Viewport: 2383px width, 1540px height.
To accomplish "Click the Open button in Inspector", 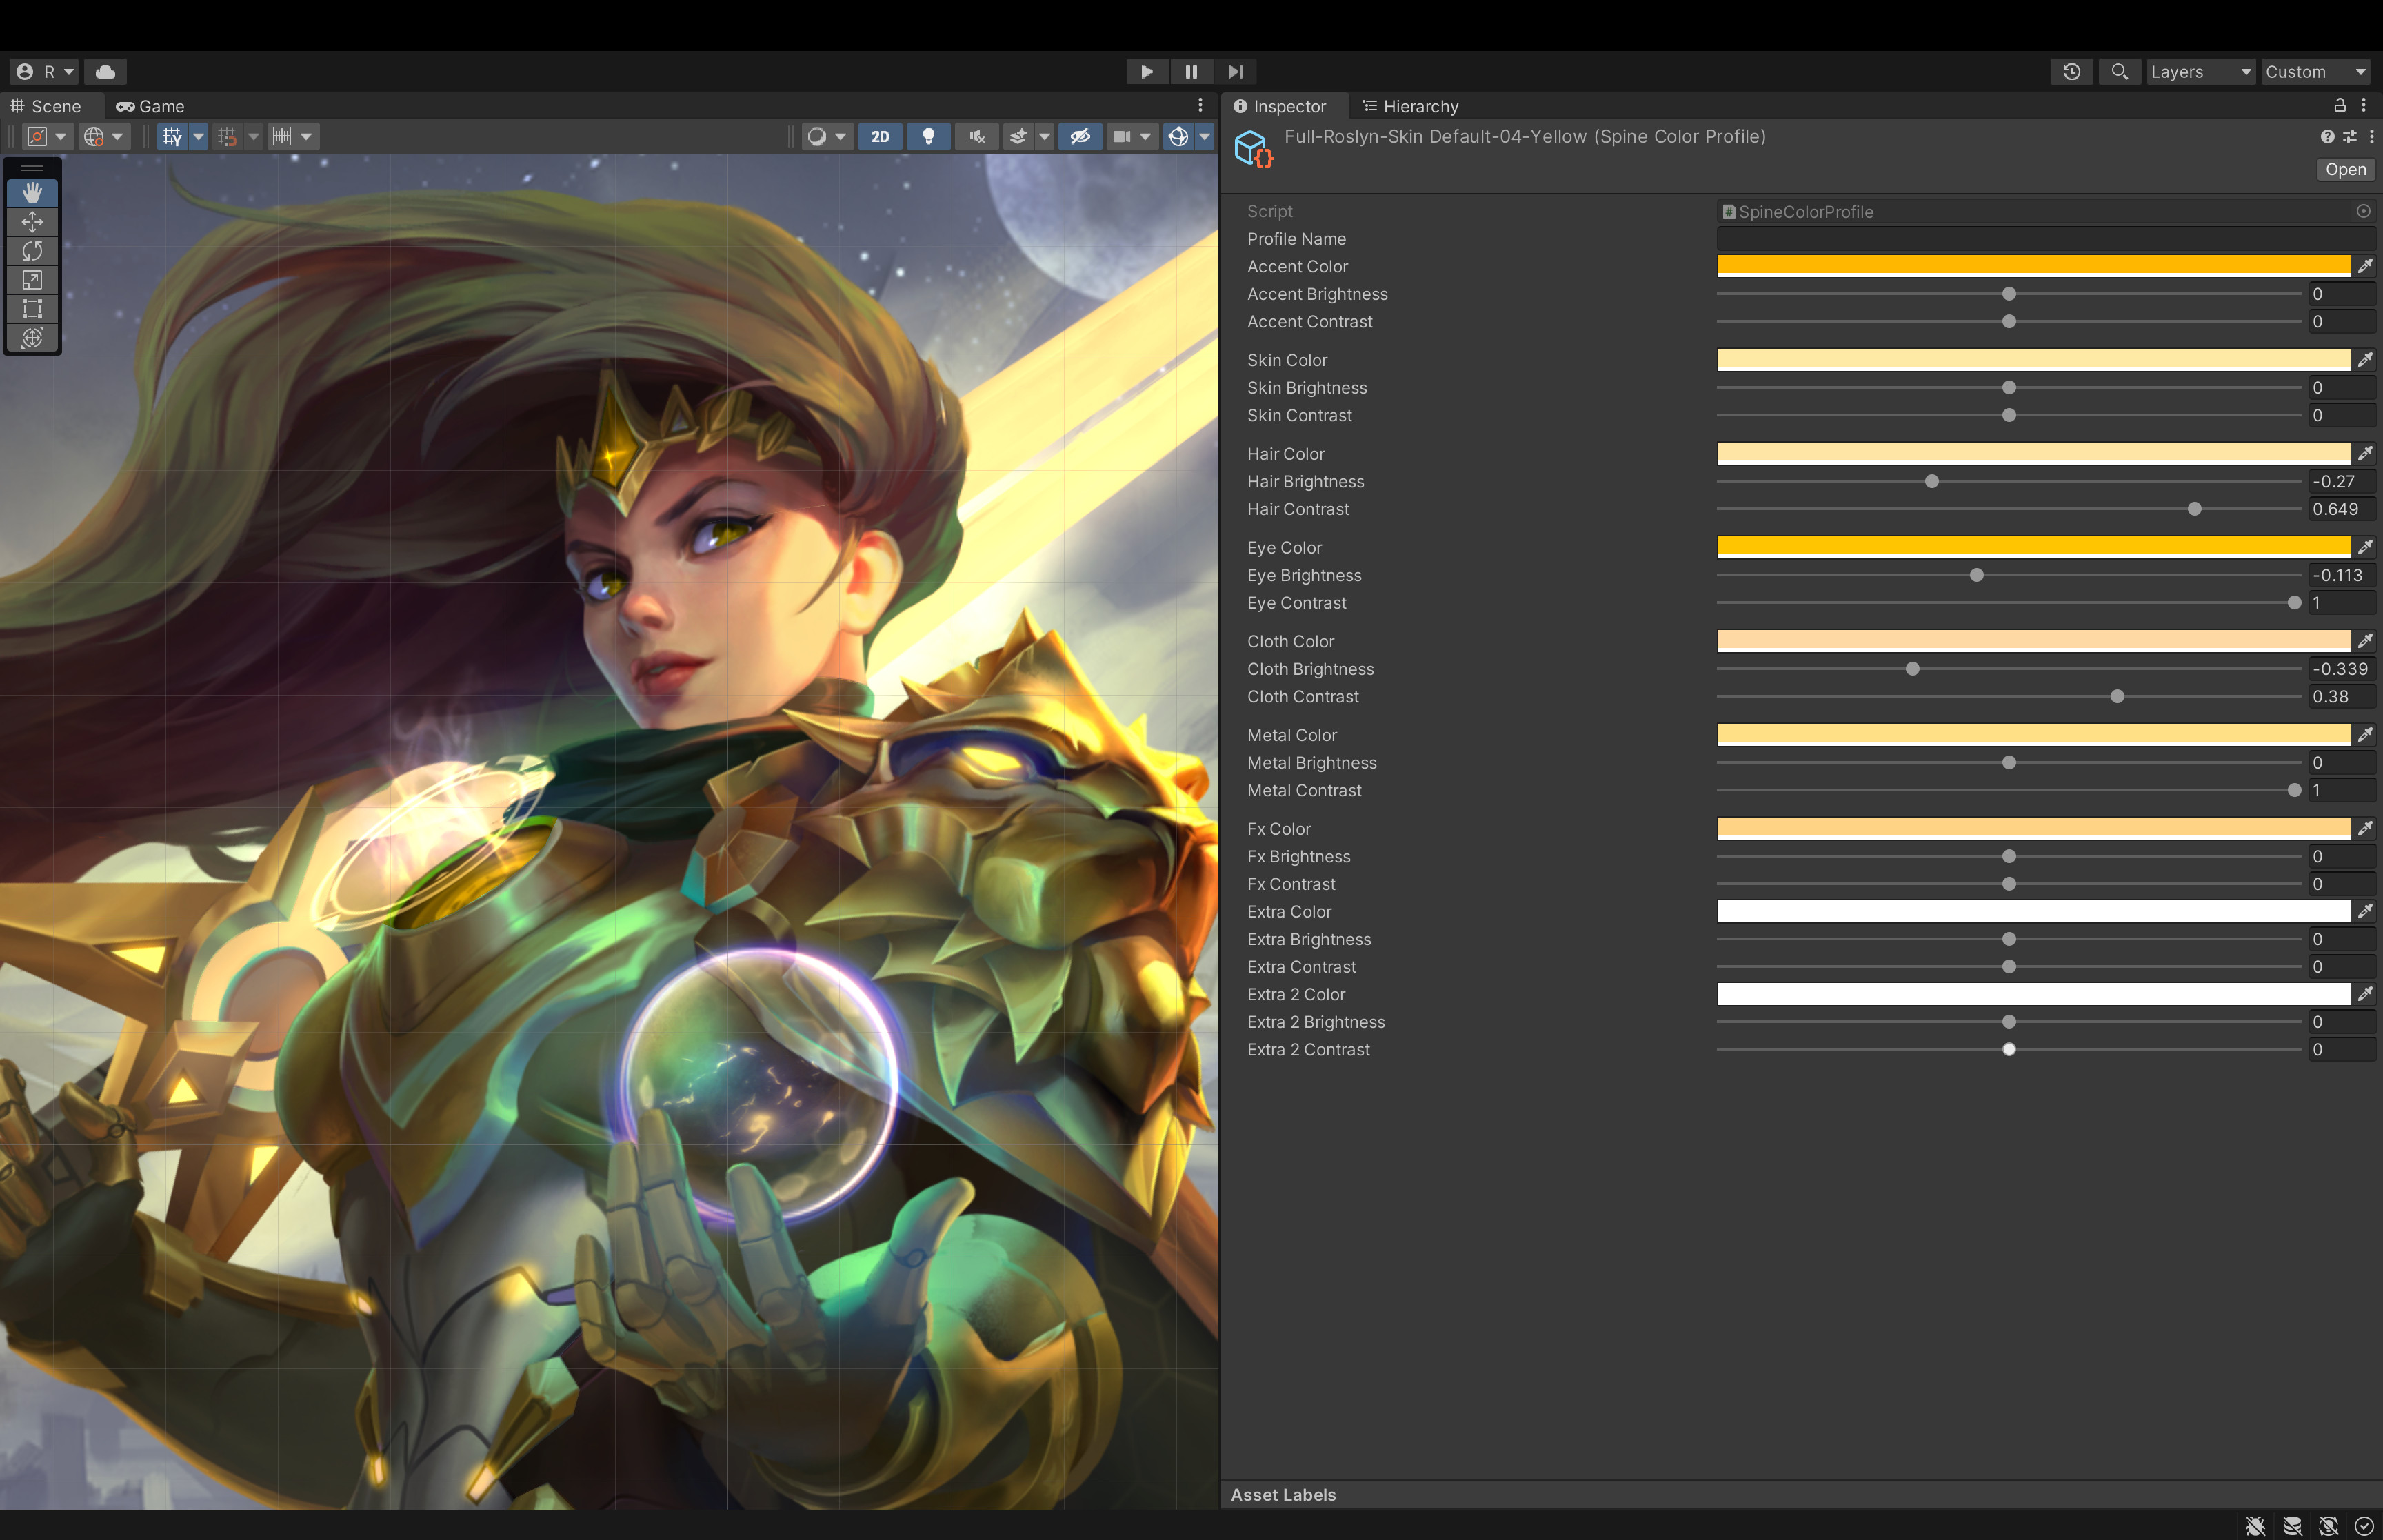I will (x=2345, y=170).
